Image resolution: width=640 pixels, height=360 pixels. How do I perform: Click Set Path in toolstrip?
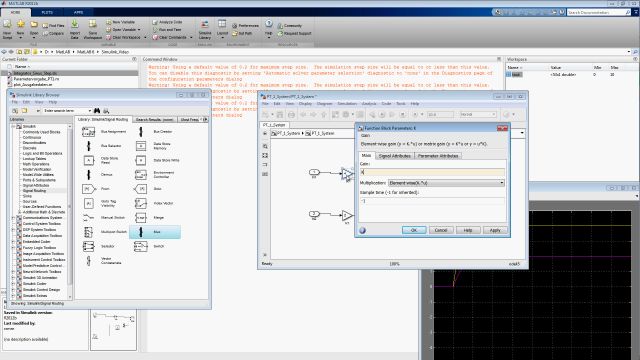(x=242, y=33)
